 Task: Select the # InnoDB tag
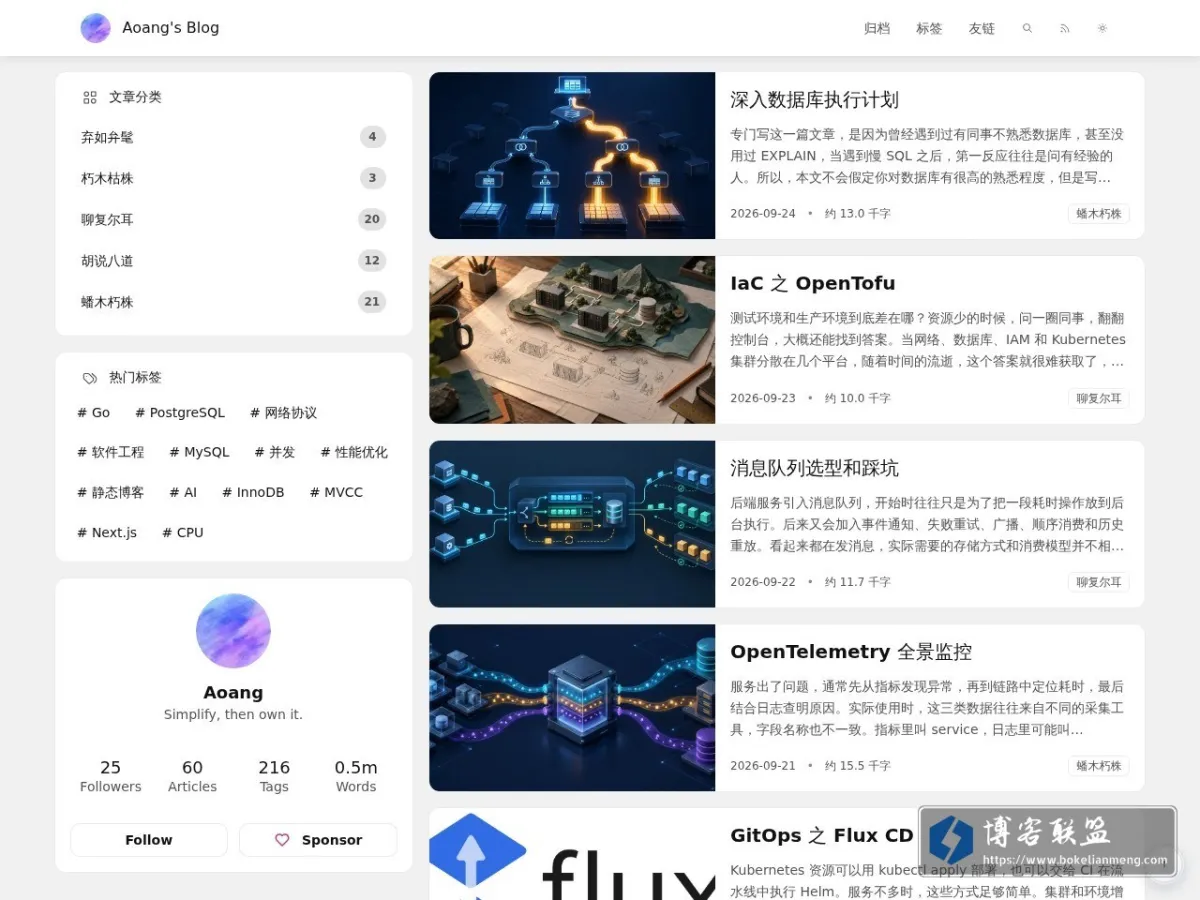click(x=253, y=492)
